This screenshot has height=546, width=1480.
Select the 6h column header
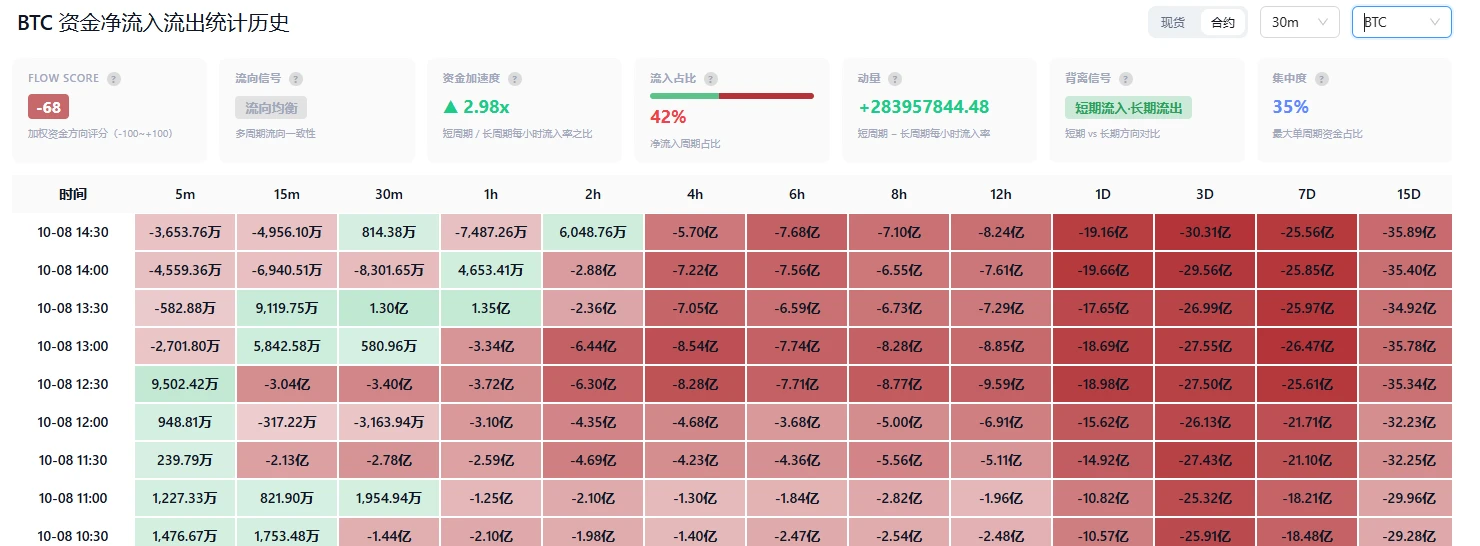797,194
